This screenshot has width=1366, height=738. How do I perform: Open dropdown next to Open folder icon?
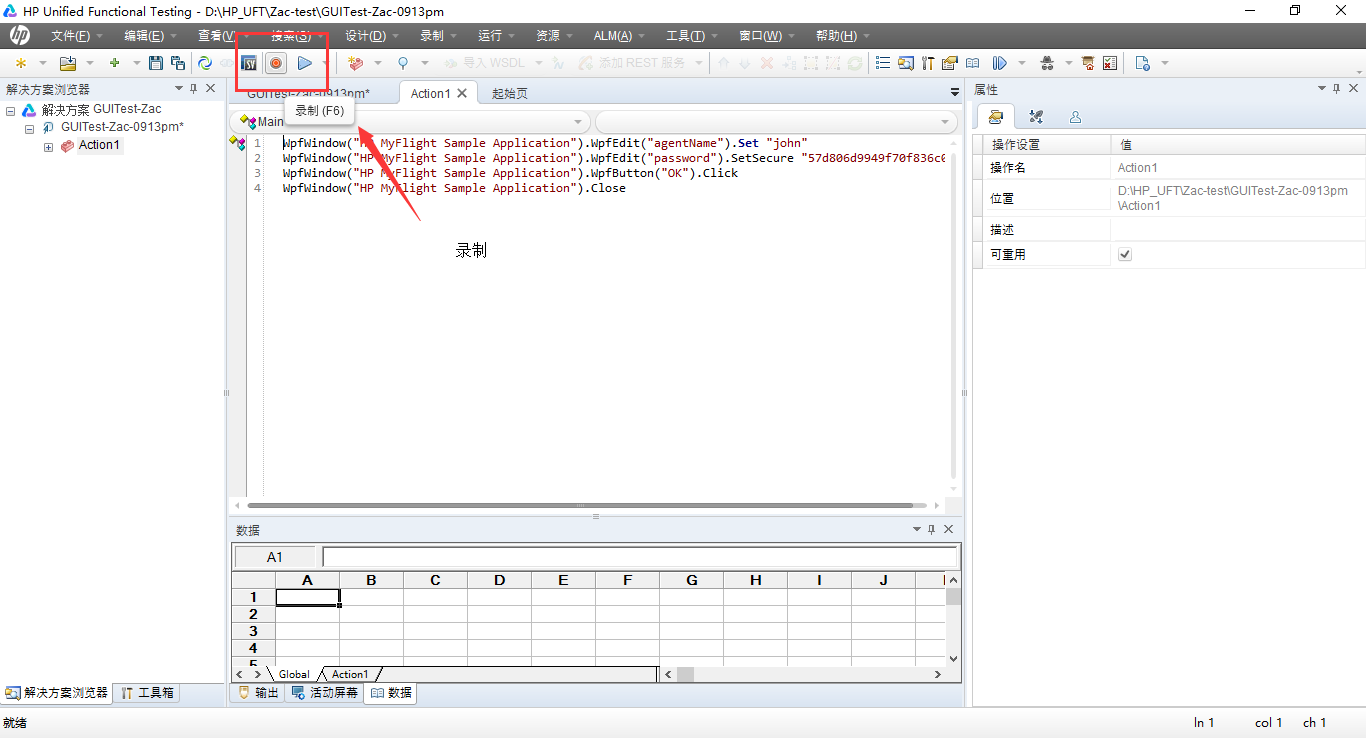pos(89,63)
